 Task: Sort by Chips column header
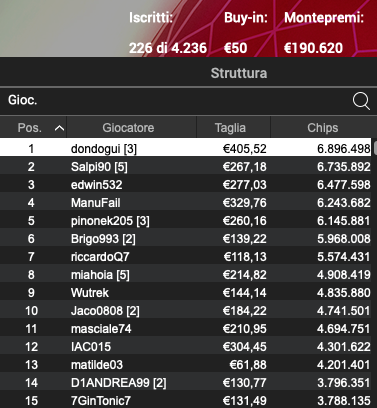click(322, 128)
